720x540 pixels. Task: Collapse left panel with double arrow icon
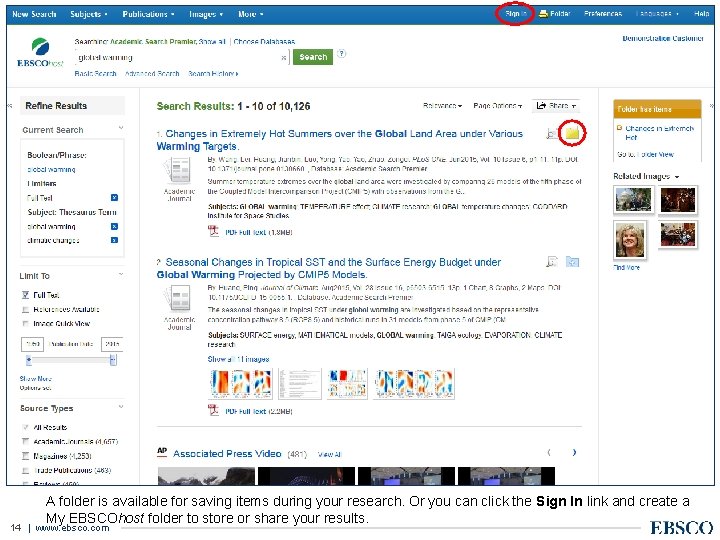point(10,106)
